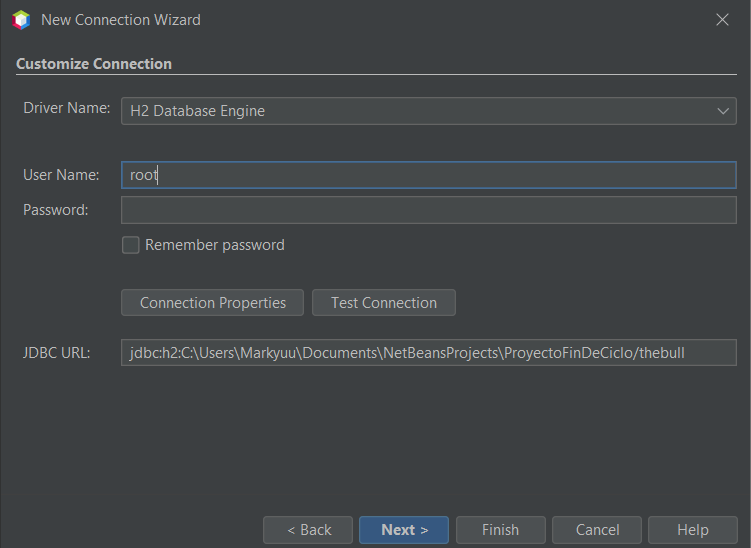Click into the empty Password field

(x=429, y=210)
